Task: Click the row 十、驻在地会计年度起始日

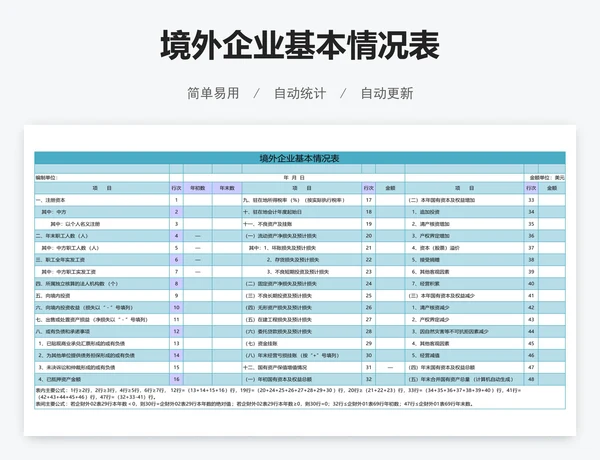Action: (302, 212)
